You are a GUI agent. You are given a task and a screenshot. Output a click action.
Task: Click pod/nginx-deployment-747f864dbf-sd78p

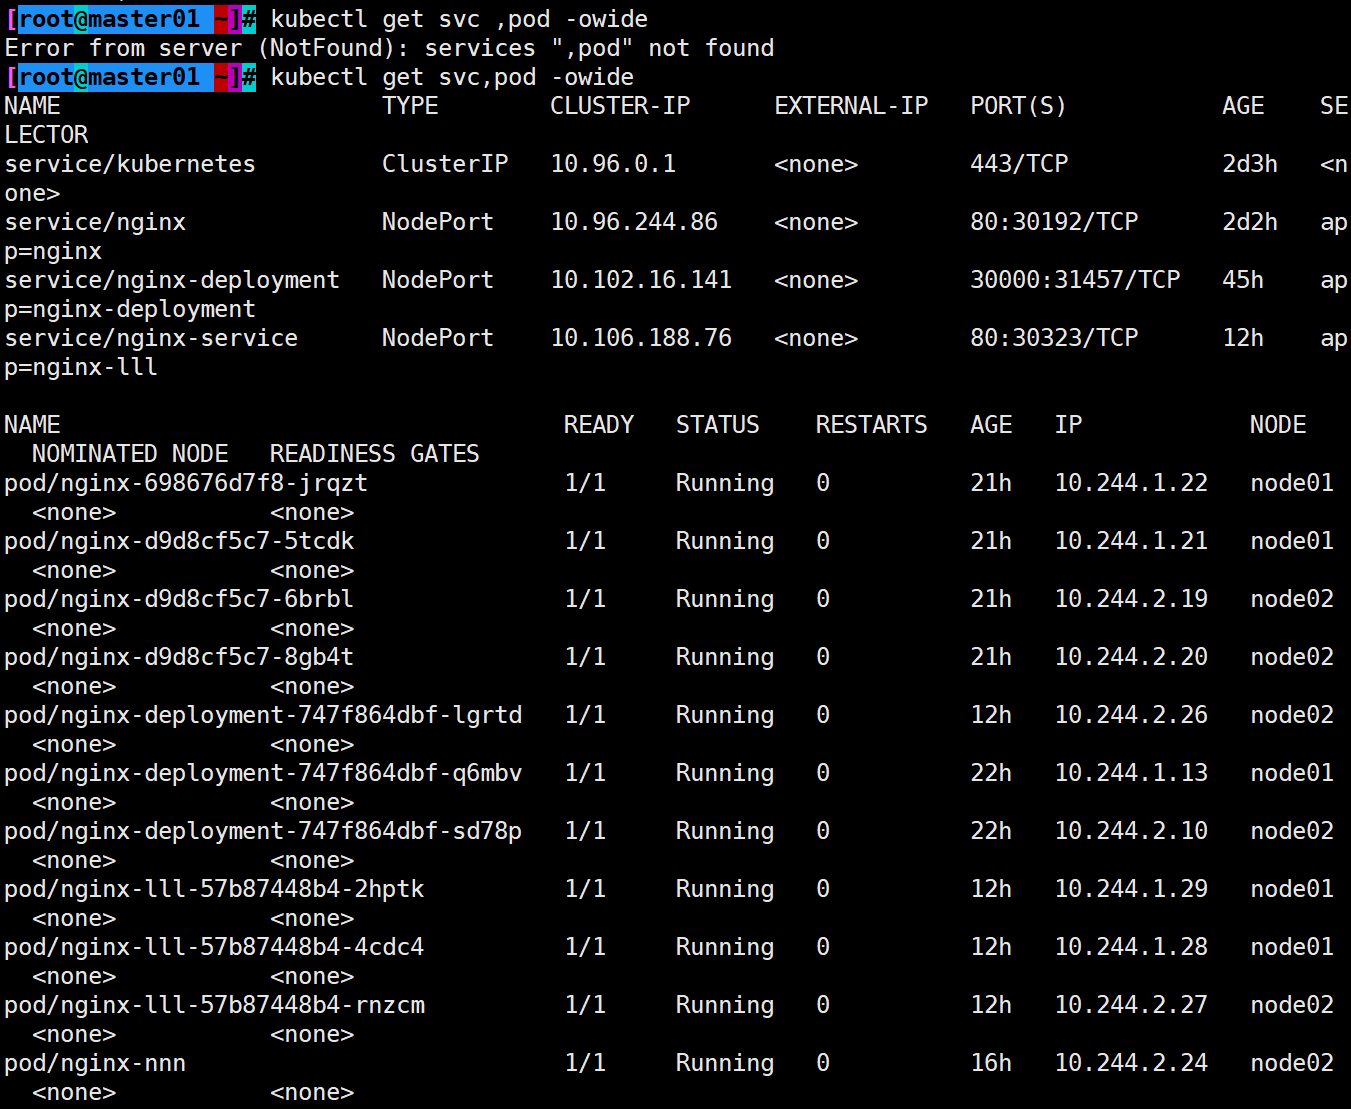[x=263, y=831]
